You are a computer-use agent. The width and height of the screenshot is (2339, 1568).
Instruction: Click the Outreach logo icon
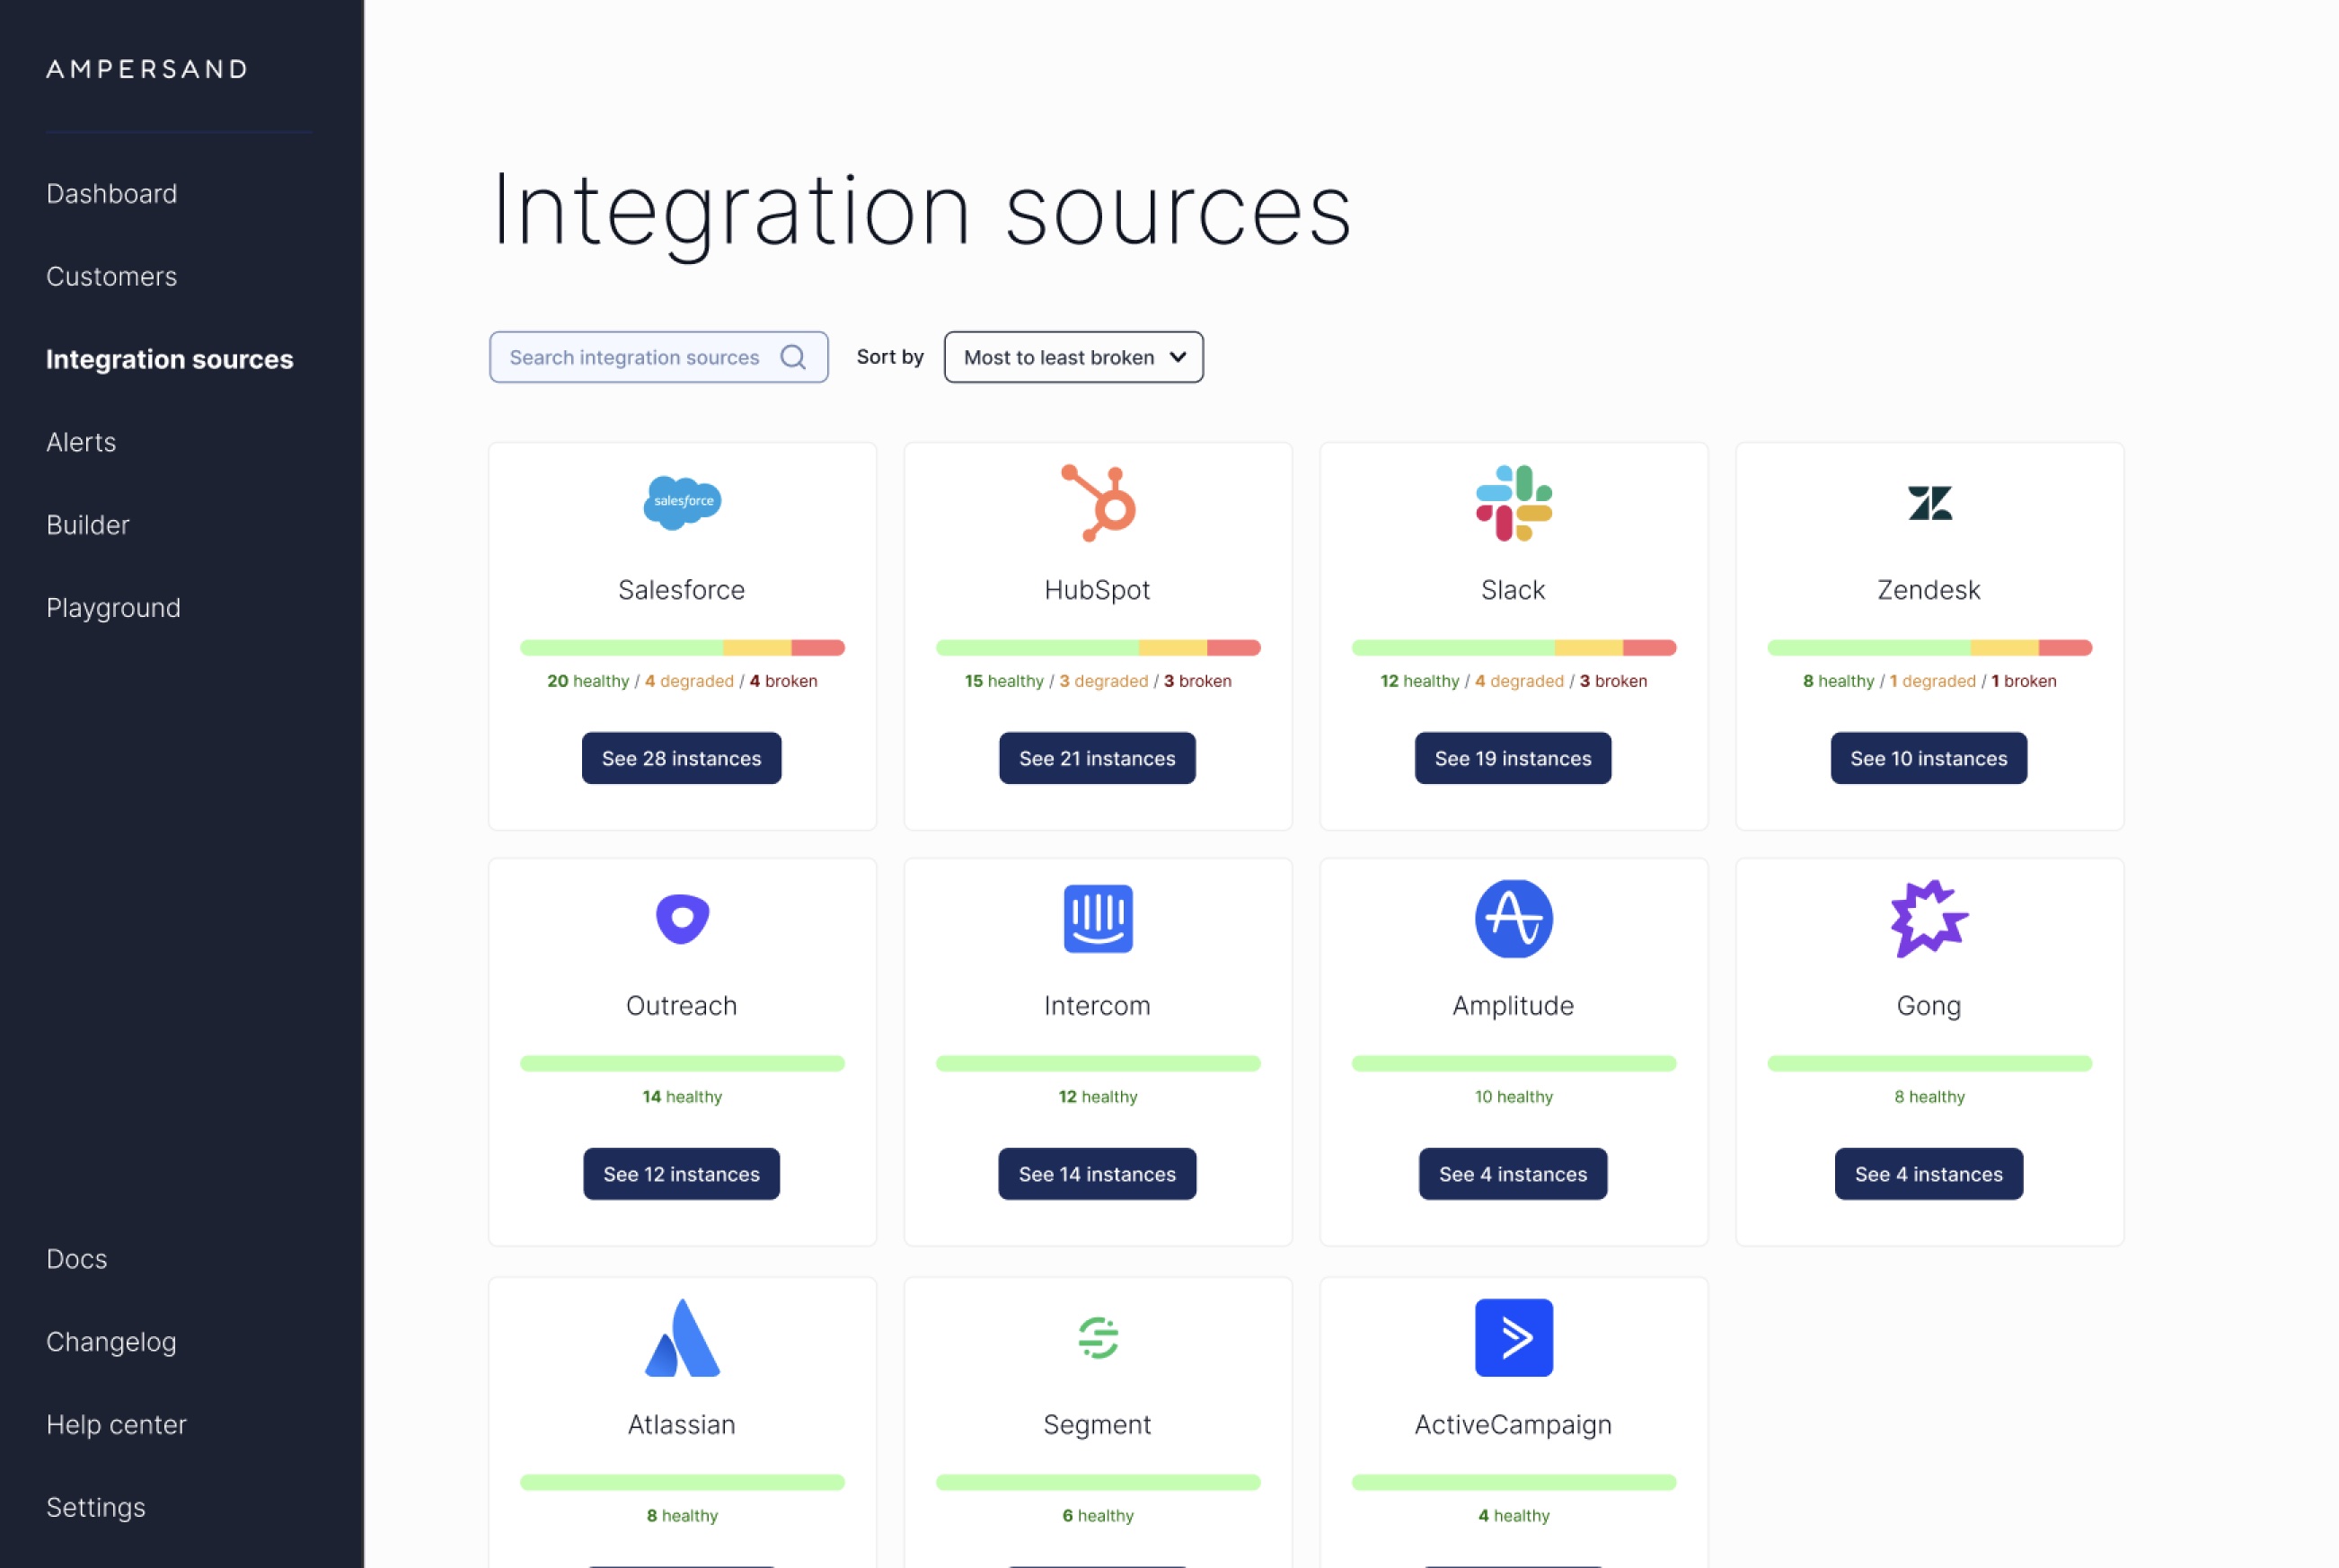(x=682, y=918)
